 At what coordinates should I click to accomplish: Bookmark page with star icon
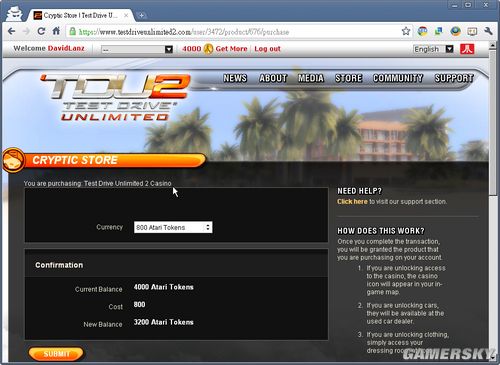pyautogui.click(x=406, y=31)
